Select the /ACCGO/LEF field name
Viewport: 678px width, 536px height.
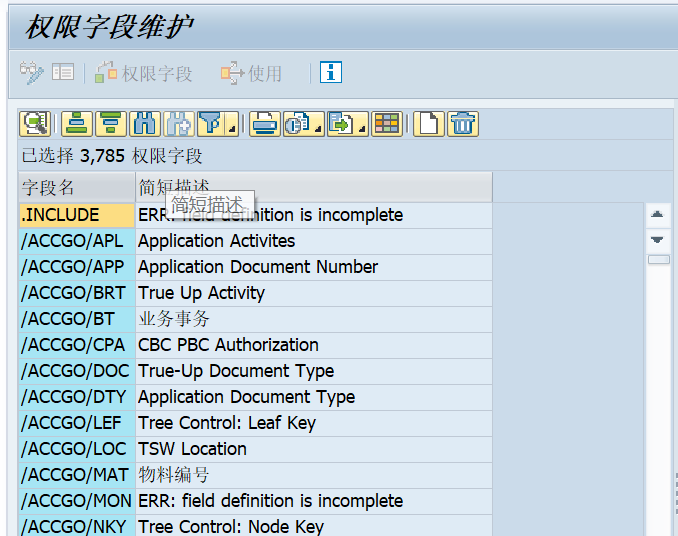coord(77,423)
